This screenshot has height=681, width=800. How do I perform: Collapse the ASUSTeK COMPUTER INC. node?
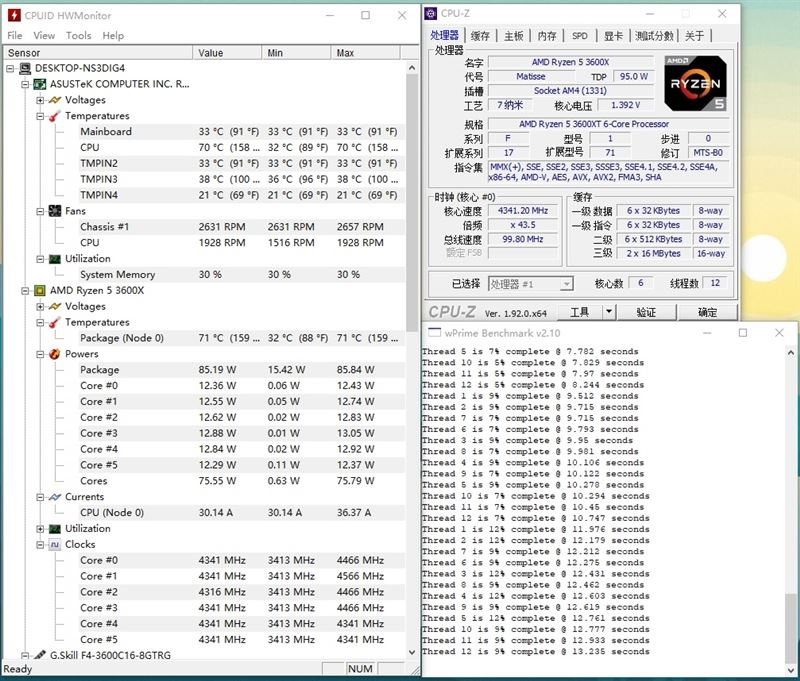click(x=24, y=84)
